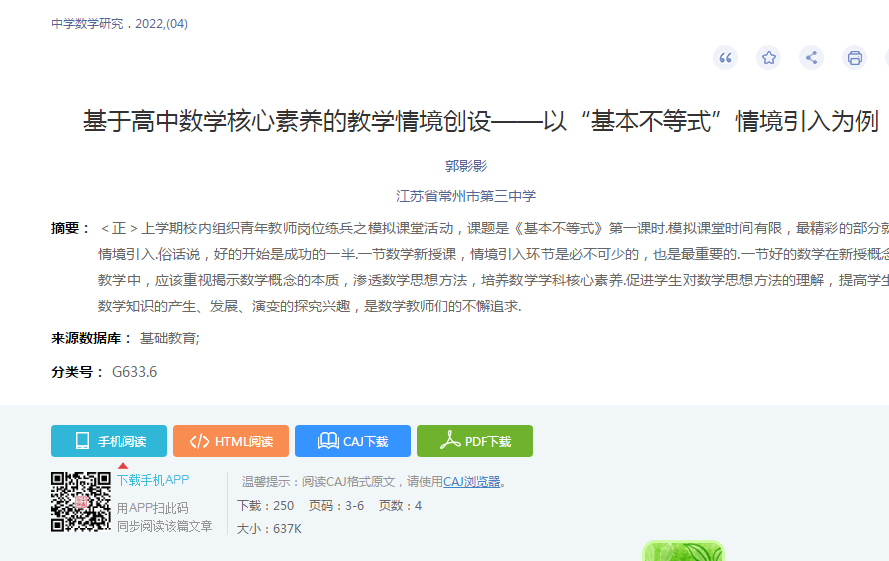Select classification number G633.6
This screenshot has width=889, height=561.
pyautogui.click(x=134, y=372)
